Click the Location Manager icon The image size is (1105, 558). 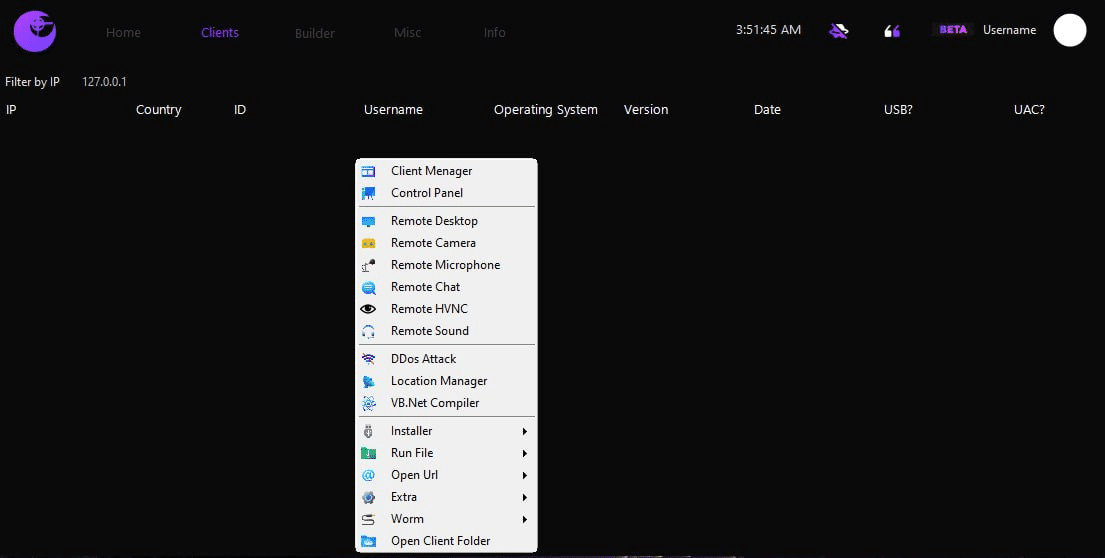pos(369,381)
